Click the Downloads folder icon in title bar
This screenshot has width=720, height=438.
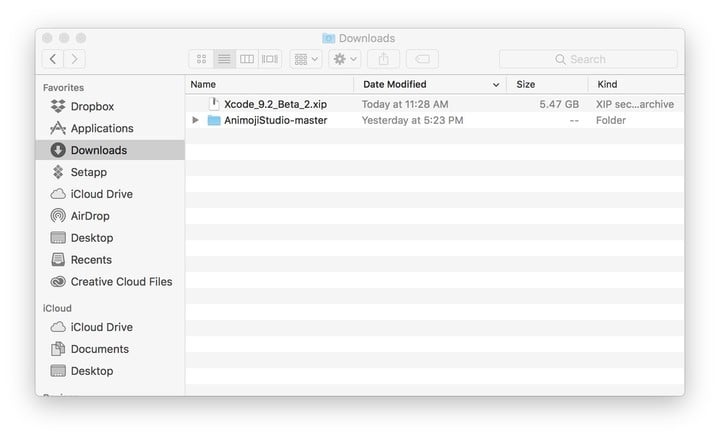tap(328, 38)
